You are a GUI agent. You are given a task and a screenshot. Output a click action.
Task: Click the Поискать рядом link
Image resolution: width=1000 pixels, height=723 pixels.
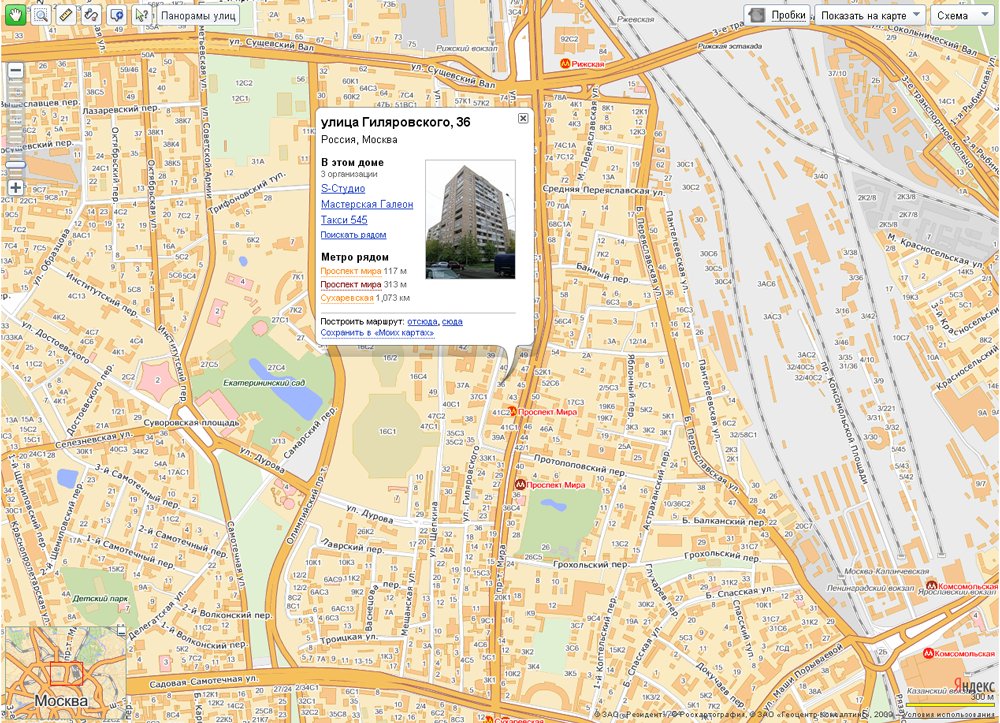(353, 235)
